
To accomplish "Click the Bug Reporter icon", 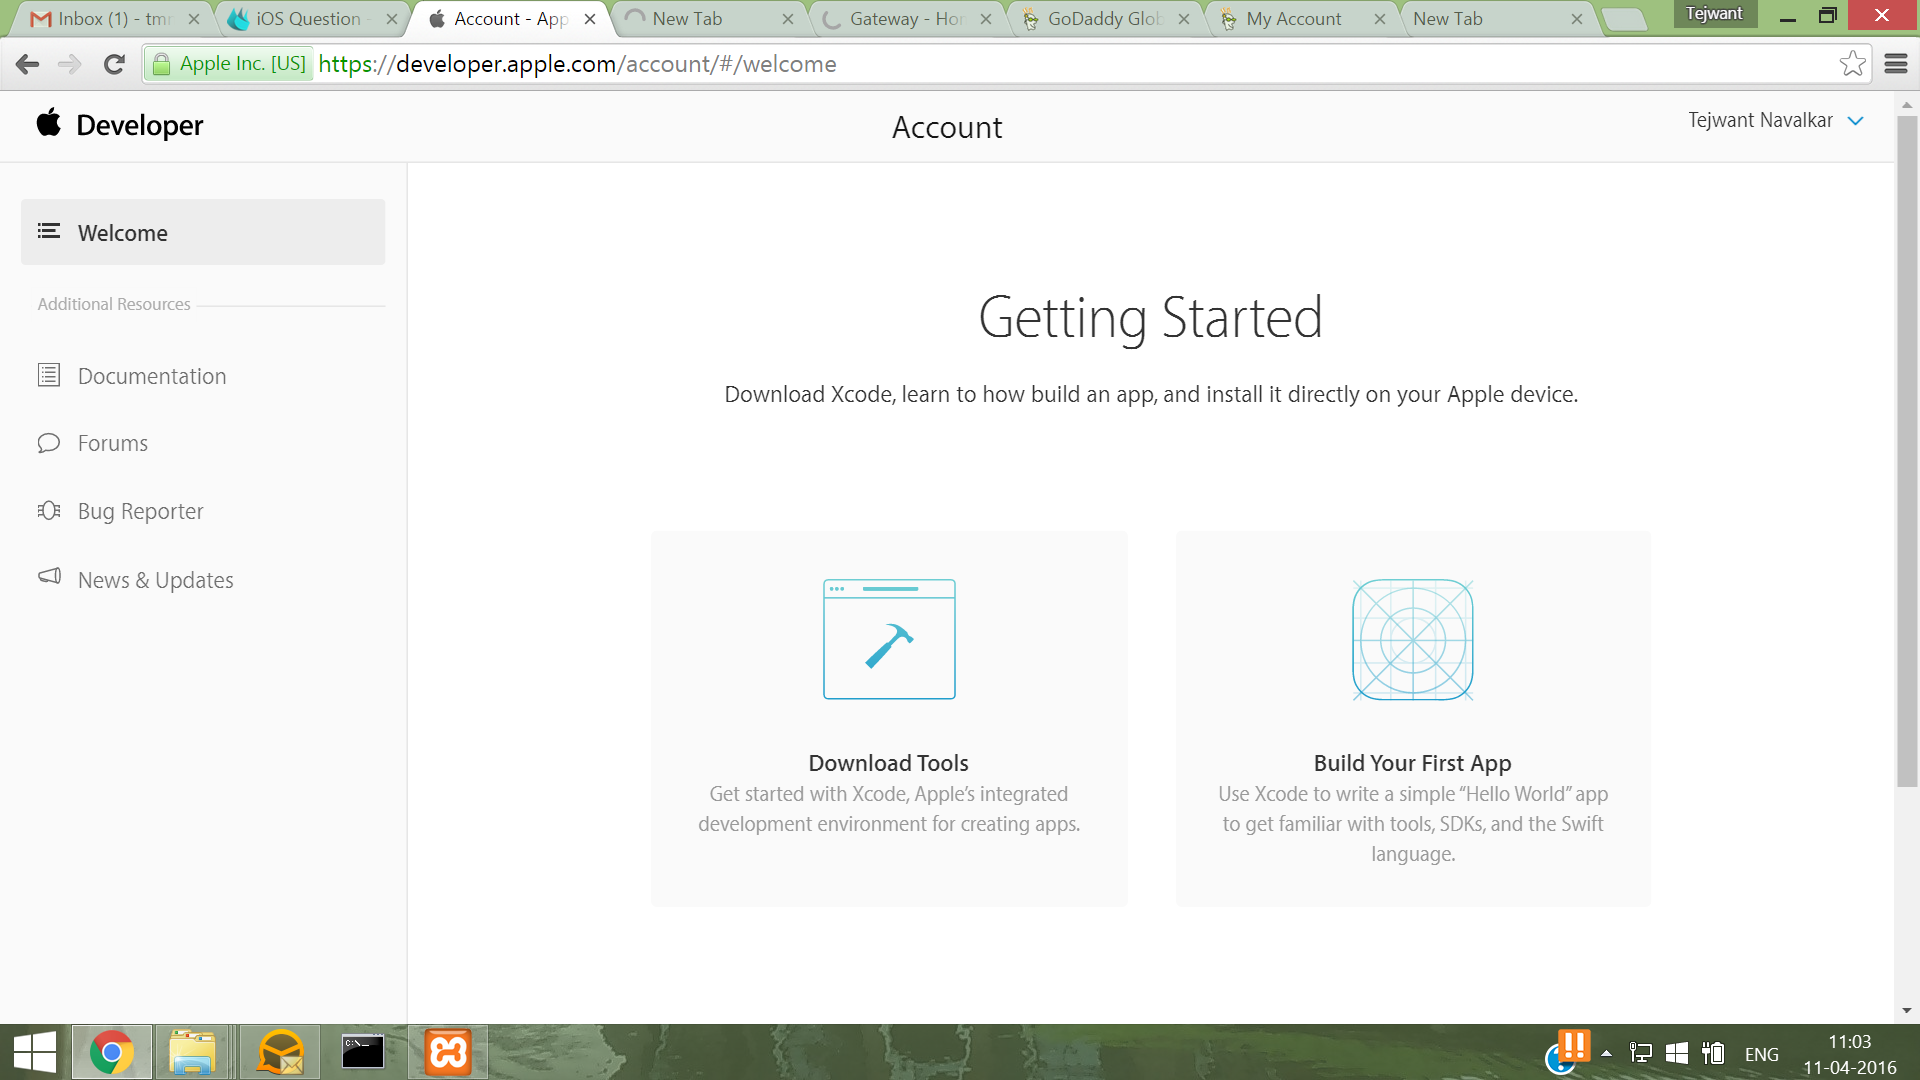I will point(48,510).
